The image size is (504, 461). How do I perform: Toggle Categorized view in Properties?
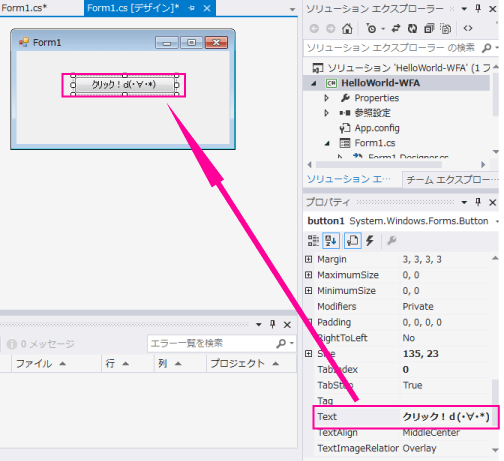pyautogui.click(x=313, y=241)
